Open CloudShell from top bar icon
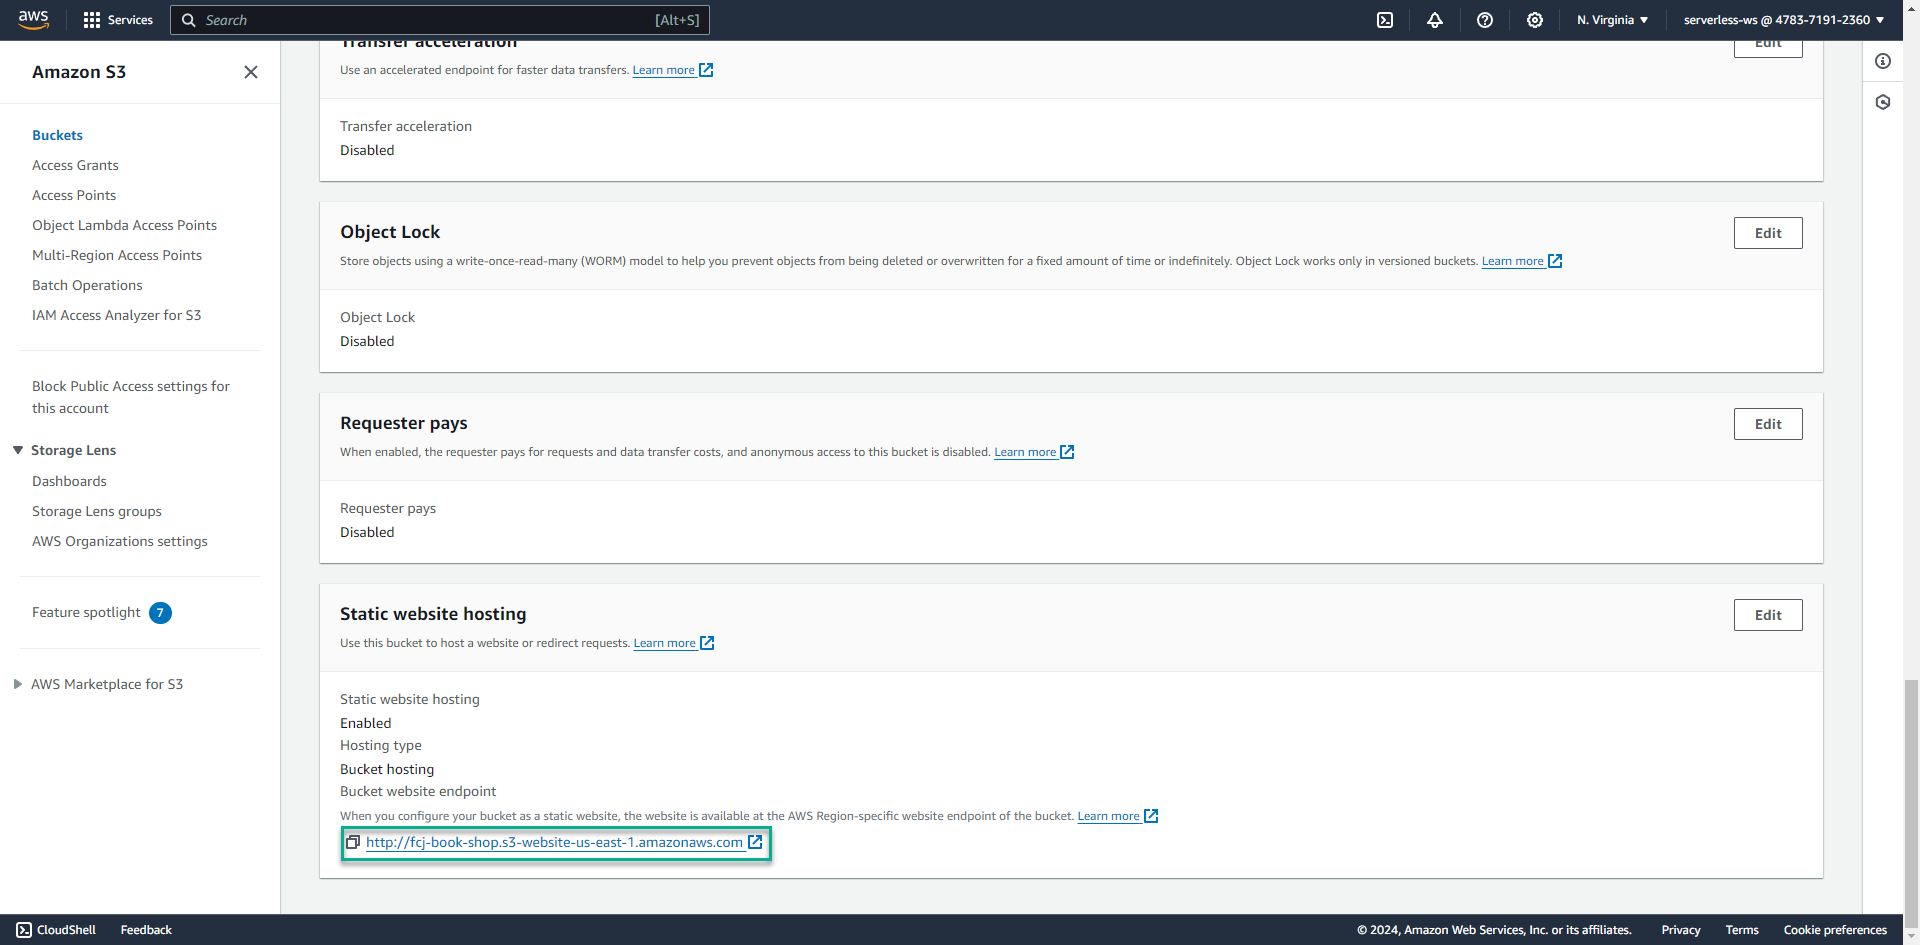1920x945 pixels. (1385, 20)
